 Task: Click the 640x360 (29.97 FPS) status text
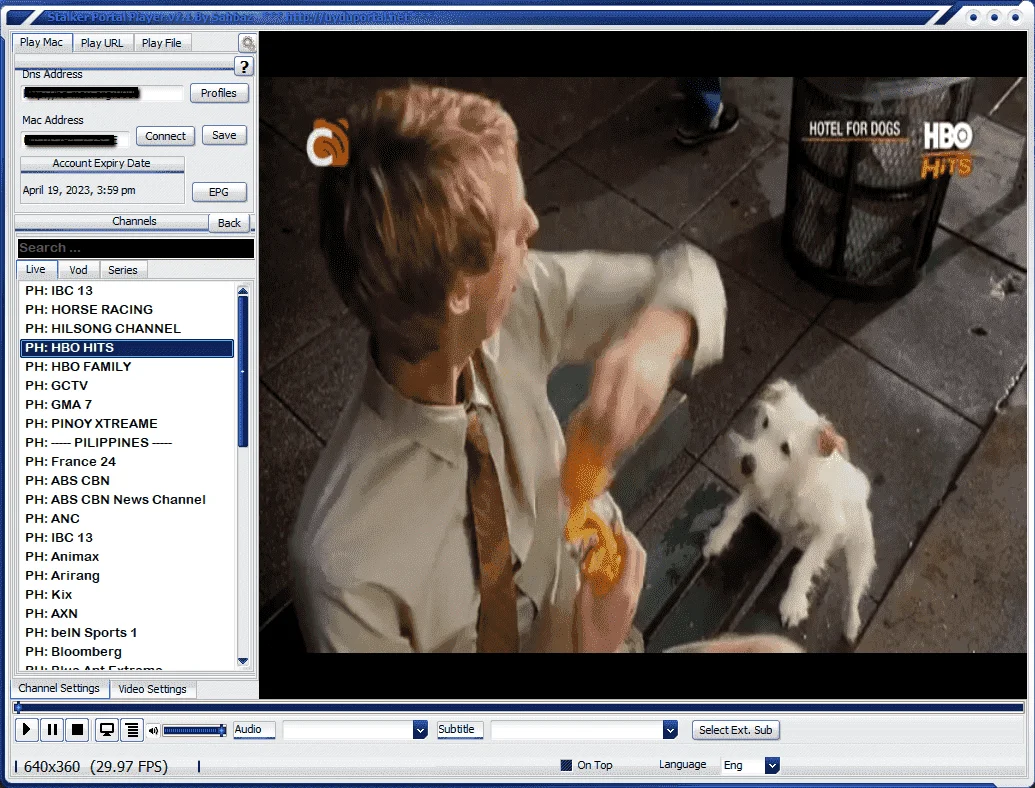click(96, 766)
